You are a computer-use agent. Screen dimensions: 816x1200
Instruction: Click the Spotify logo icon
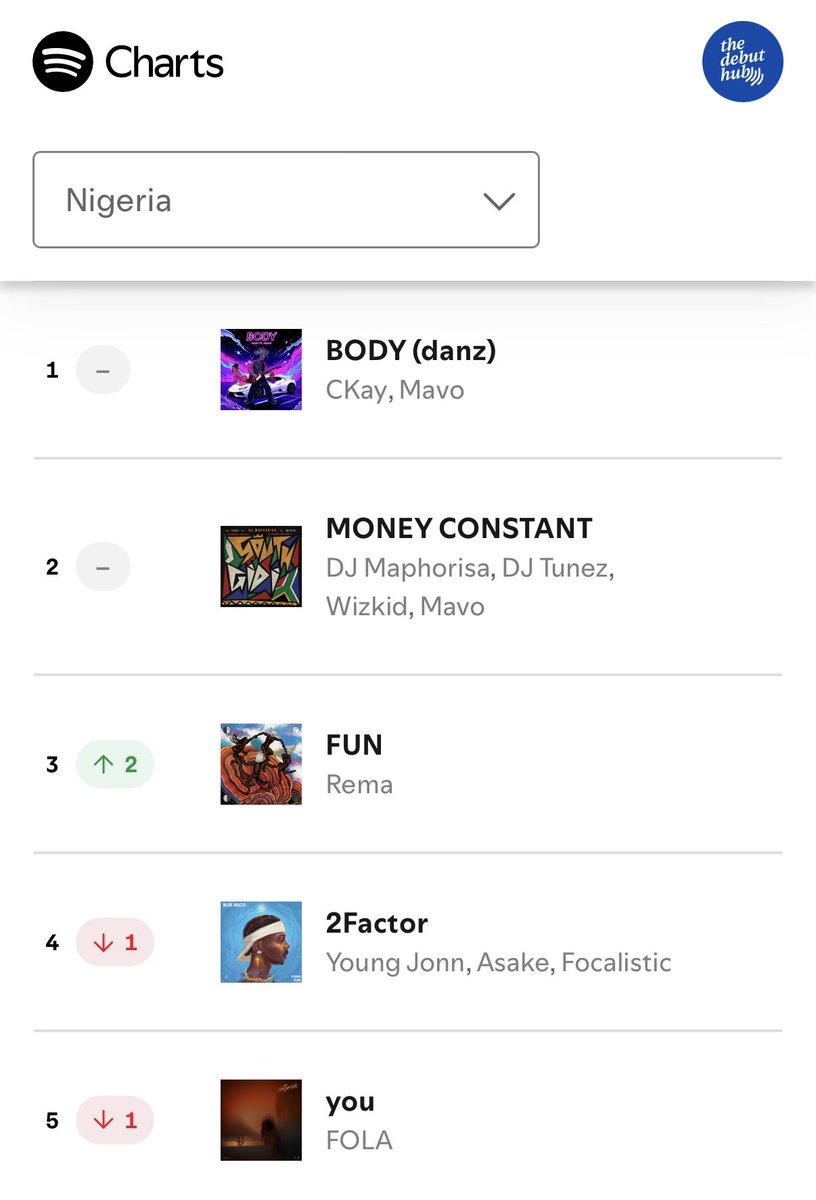[63, 62]
